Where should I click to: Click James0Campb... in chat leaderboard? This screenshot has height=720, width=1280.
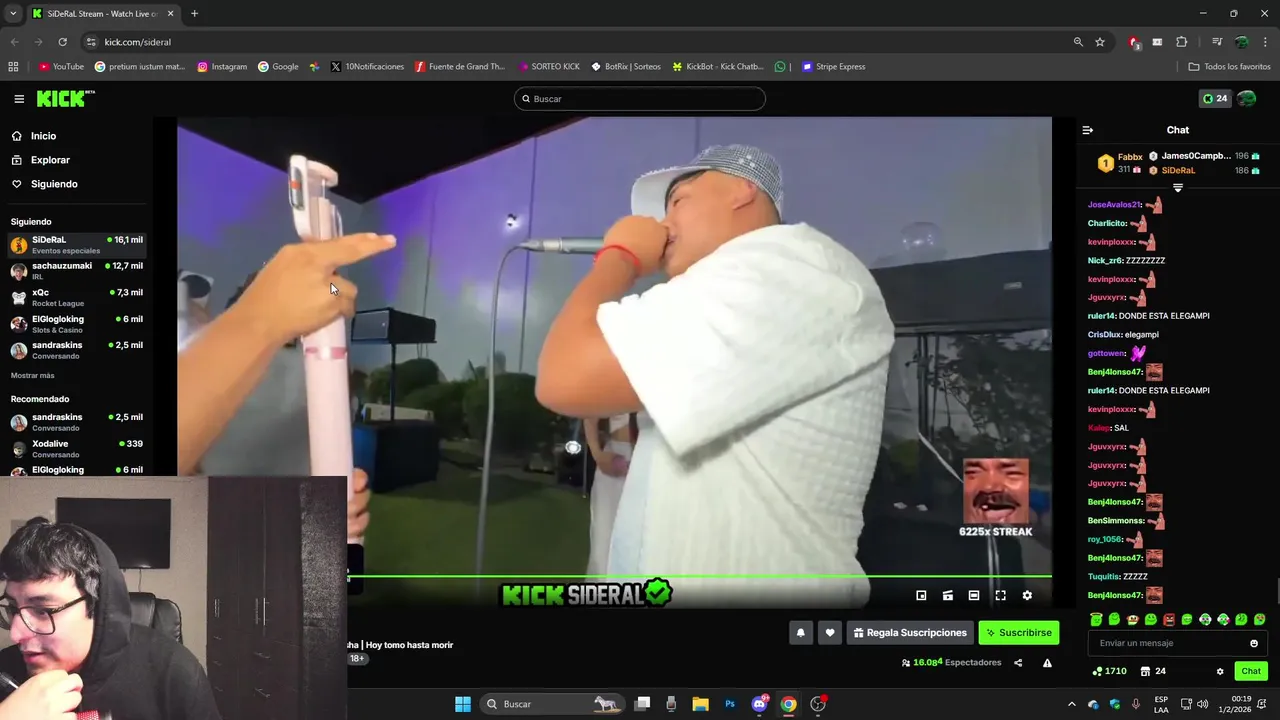tap(1196, 156)
